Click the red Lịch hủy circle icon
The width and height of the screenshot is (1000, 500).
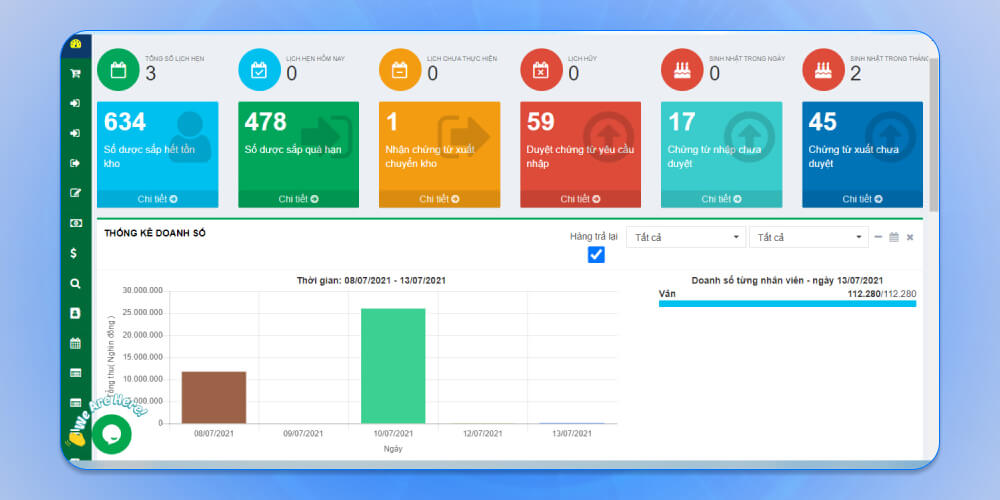(541, 70)
